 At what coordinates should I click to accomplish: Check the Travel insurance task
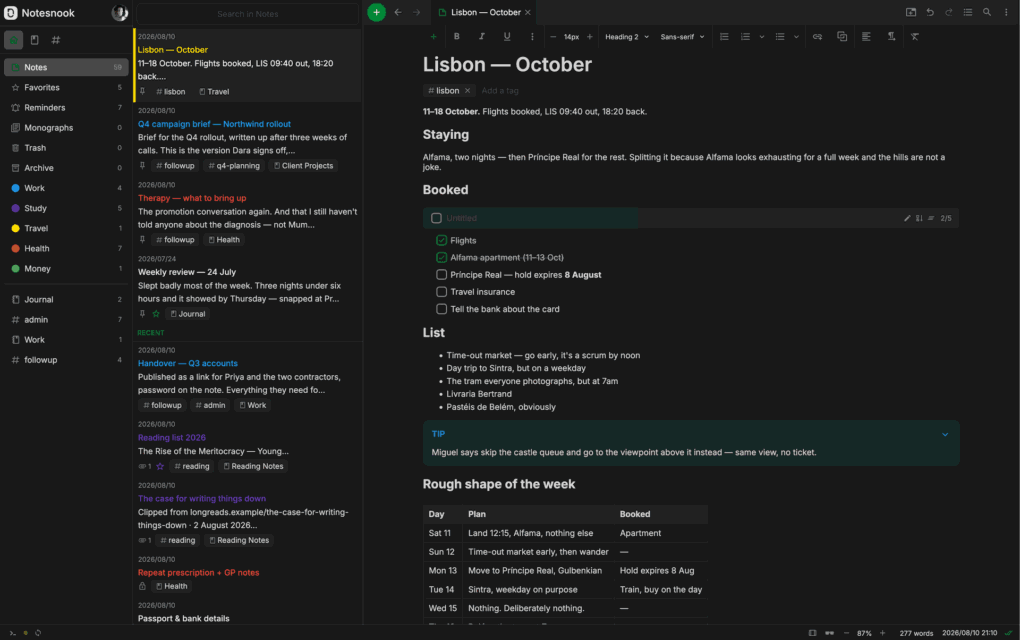(x=442, y=292)
